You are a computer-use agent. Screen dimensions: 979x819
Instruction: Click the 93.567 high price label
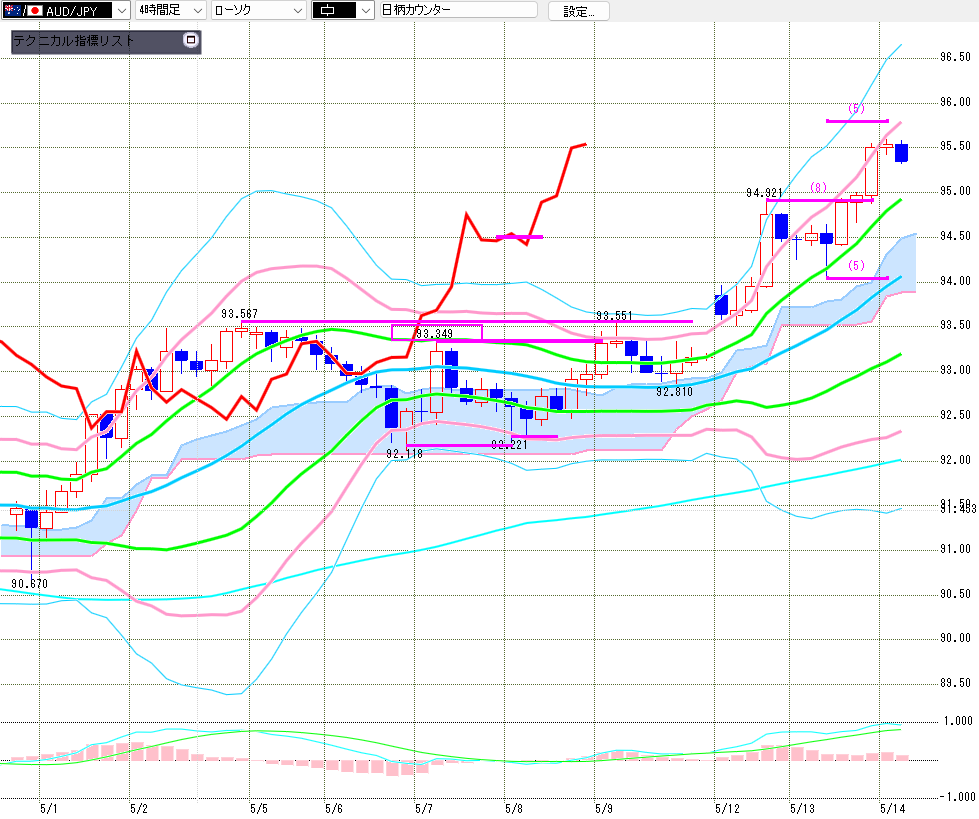coord(239,313)
